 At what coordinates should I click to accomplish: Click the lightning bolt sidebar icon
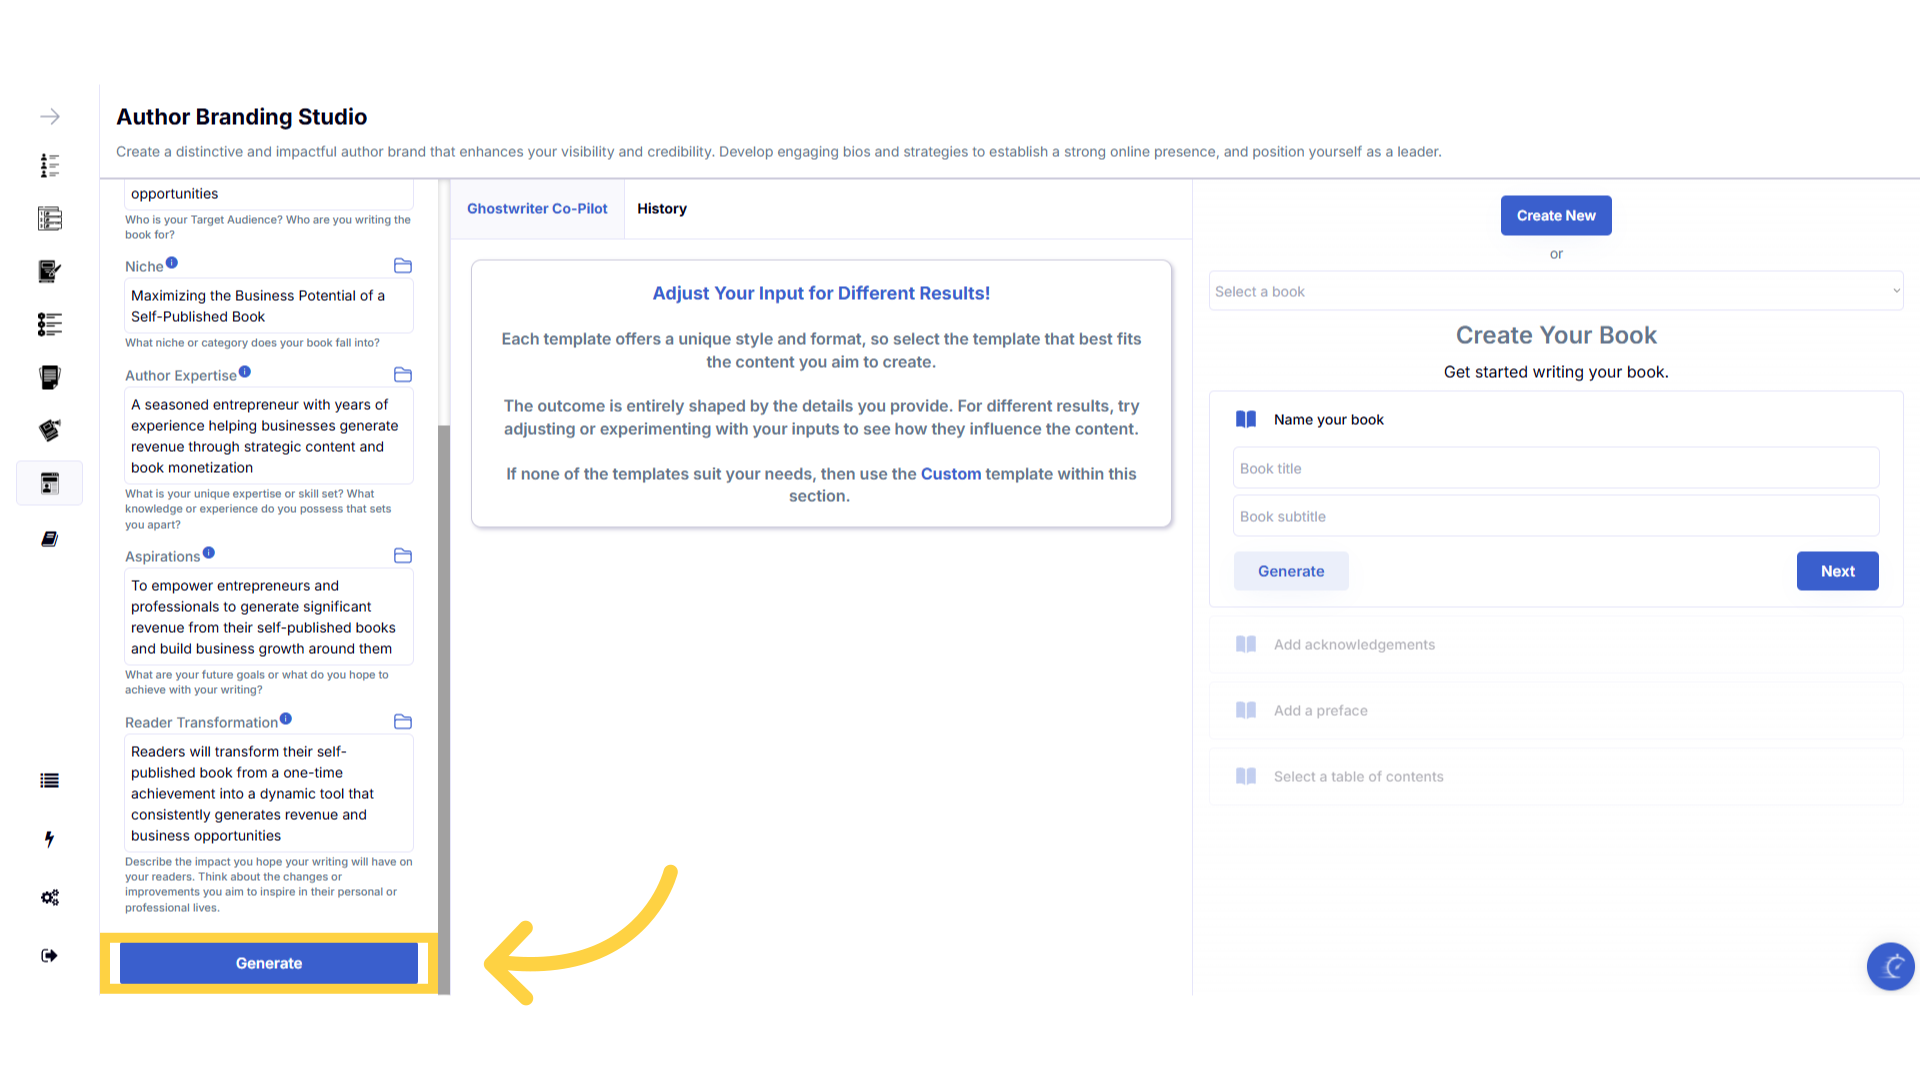[49, 839]
